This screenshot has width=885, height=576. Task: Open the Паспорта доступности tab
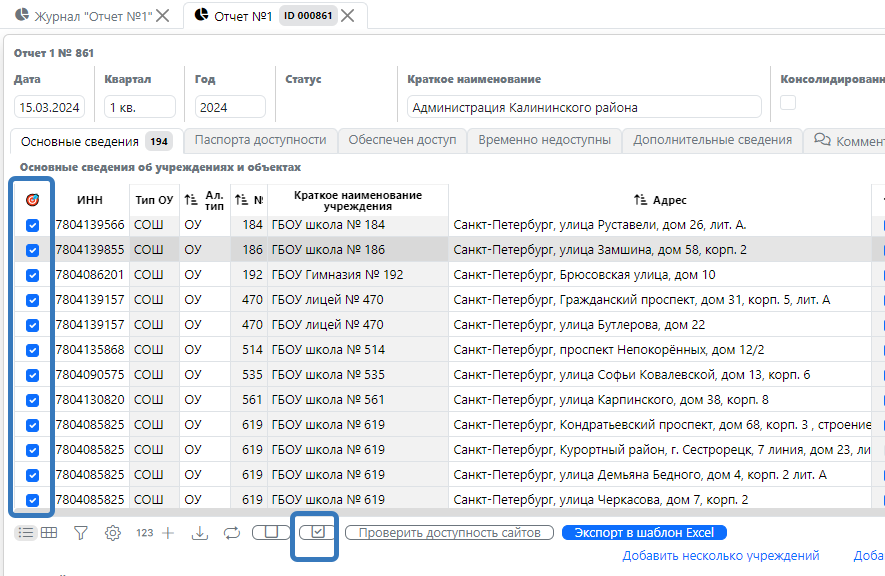(x=260, y=140)
